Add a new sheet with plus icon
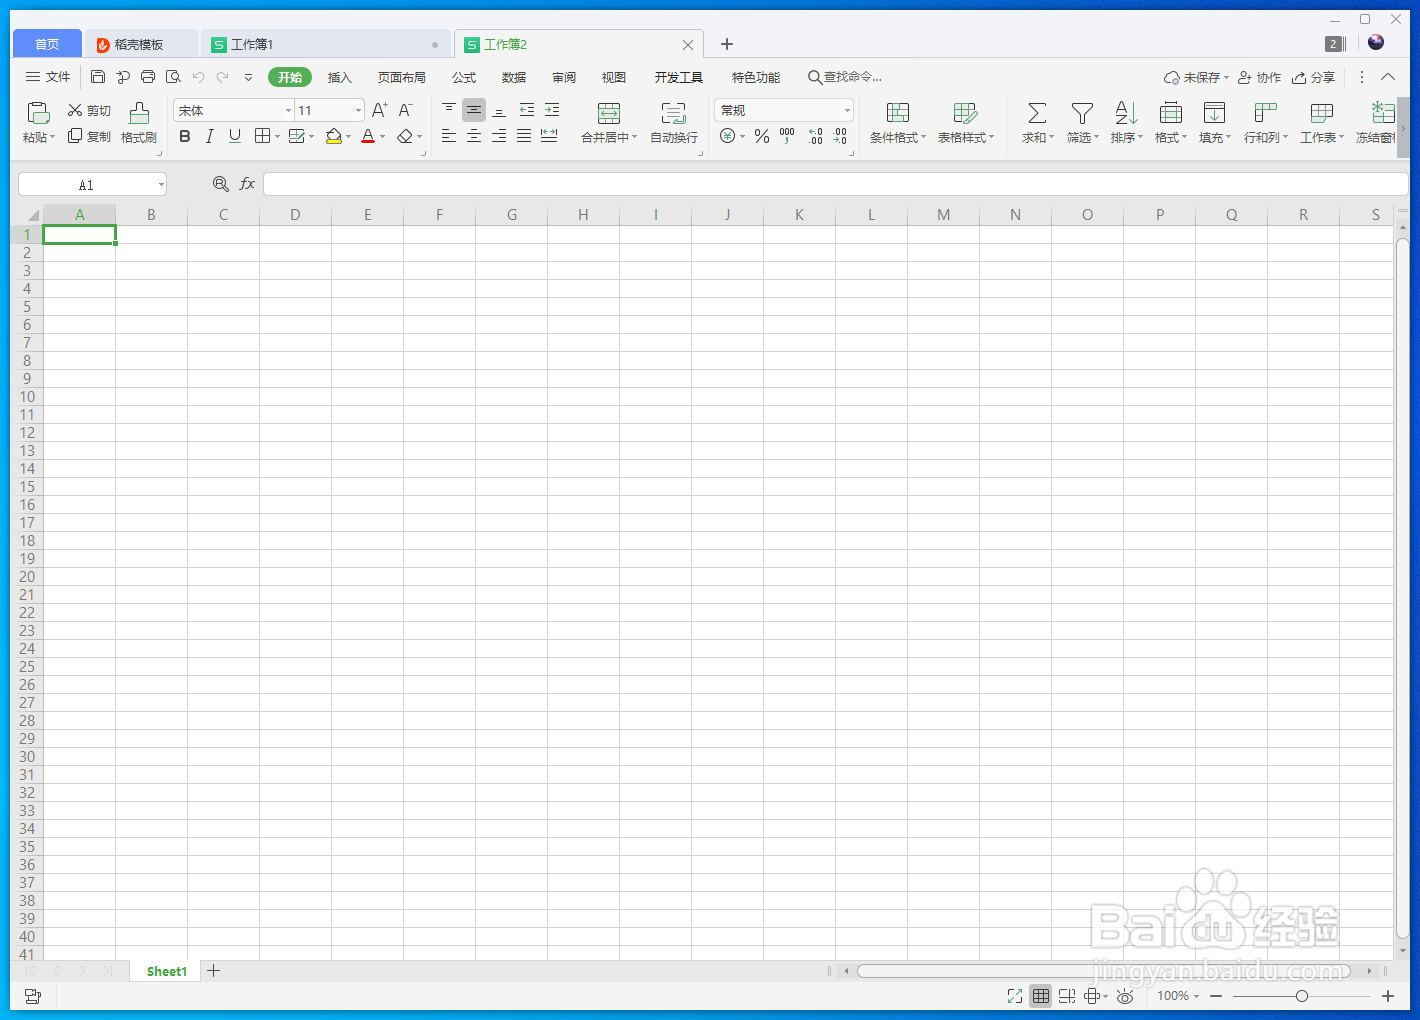Viewport: 1420px width, 1020px height. click(x=213, y=970)
